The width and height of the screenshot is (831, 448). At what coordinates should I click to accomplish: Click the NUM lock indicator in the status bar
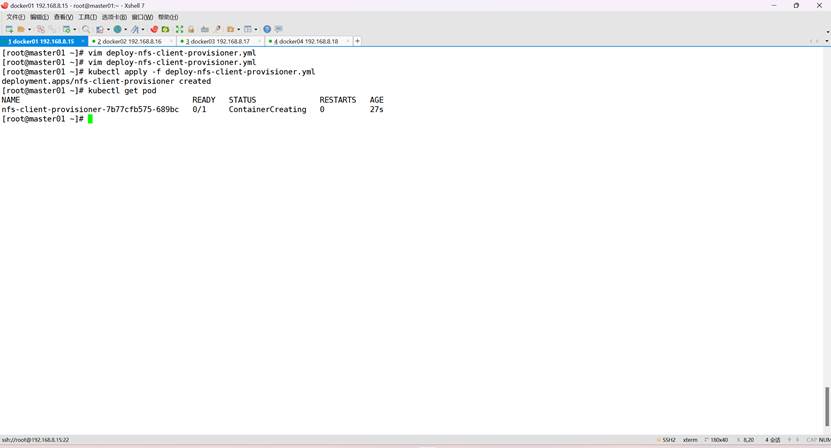825,440
